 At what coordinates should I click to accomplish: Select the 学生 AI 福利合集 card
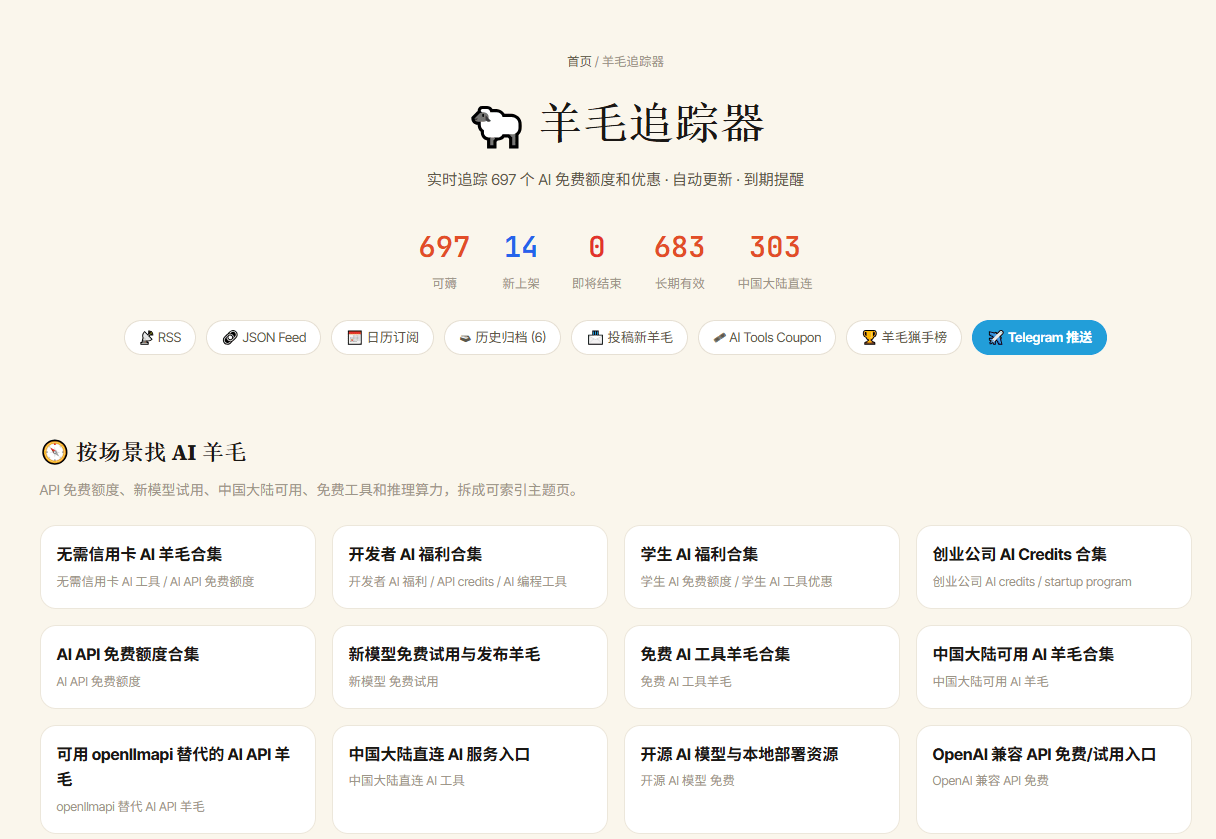point(762,567)
